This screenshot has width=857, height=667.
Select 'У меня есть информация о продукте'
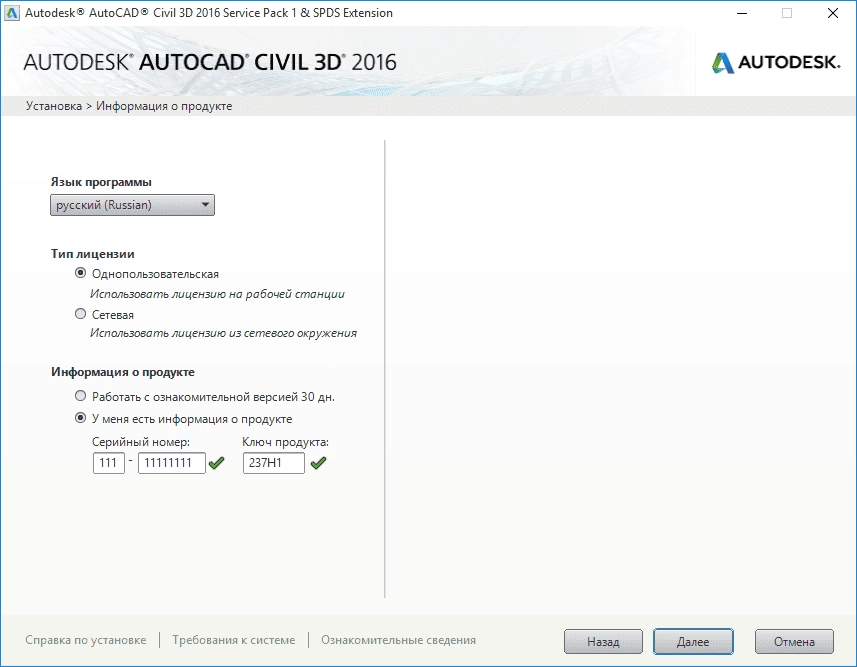80,418
